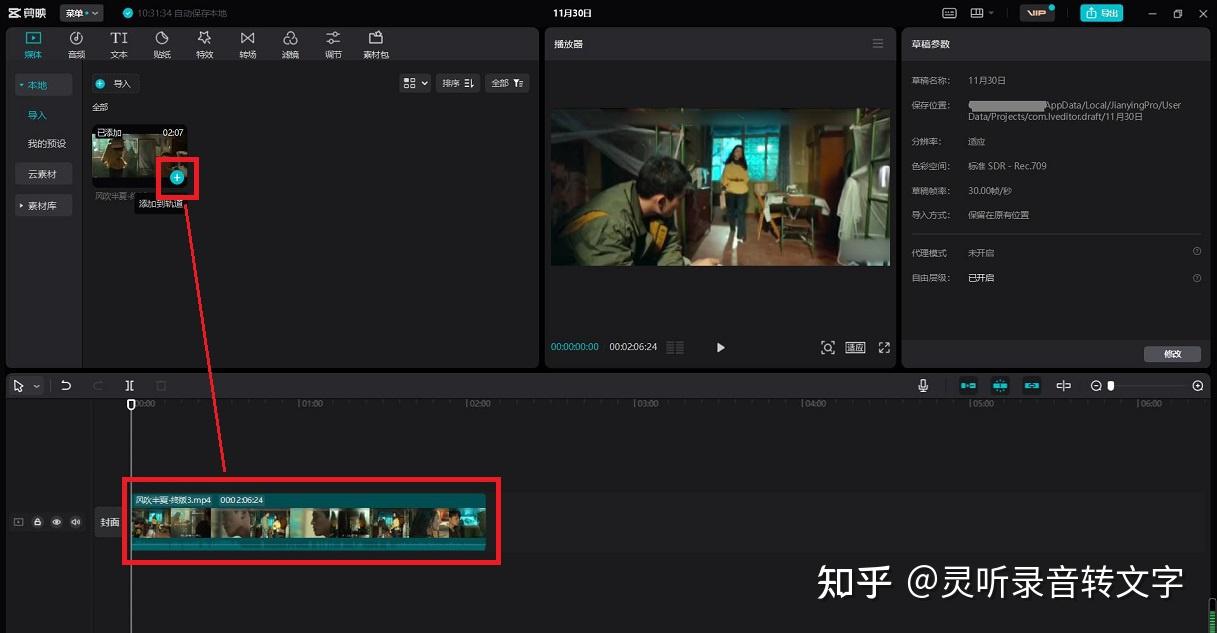Screen dimensions: 1217x633
Task: Select 导入 in the sidebar
Action: pyautogui.click(x=37, y=115)
